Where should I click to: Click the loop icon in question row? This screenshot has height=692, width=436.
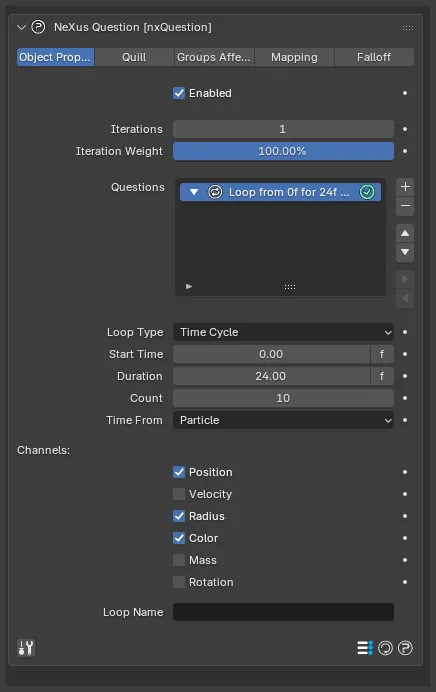tap(215, 192)
